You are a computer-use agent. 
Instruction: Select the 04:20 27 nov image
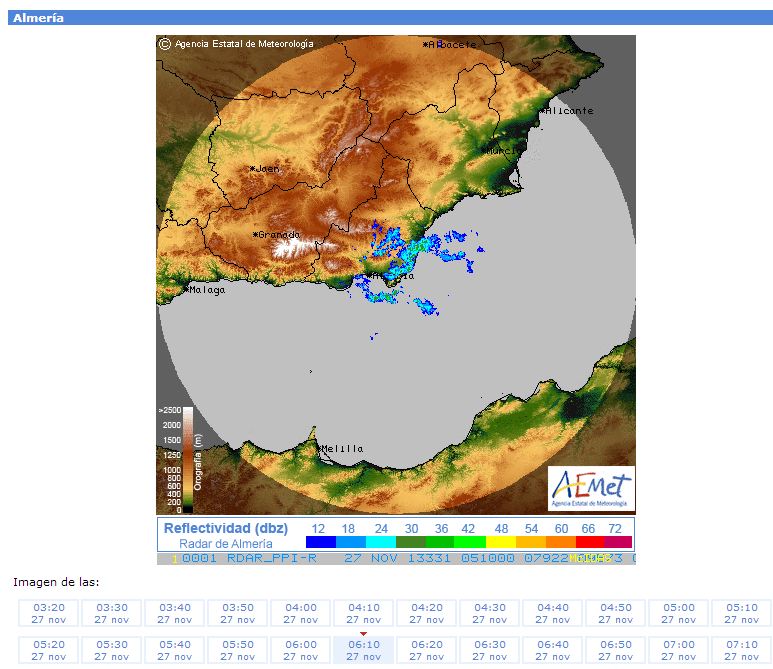point(427,613)
